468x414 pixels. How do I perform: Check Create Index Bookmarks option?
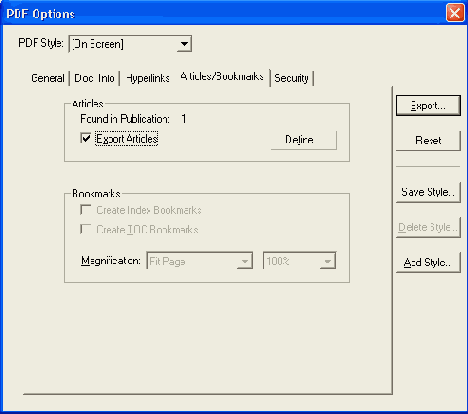[x=86, y=210]
